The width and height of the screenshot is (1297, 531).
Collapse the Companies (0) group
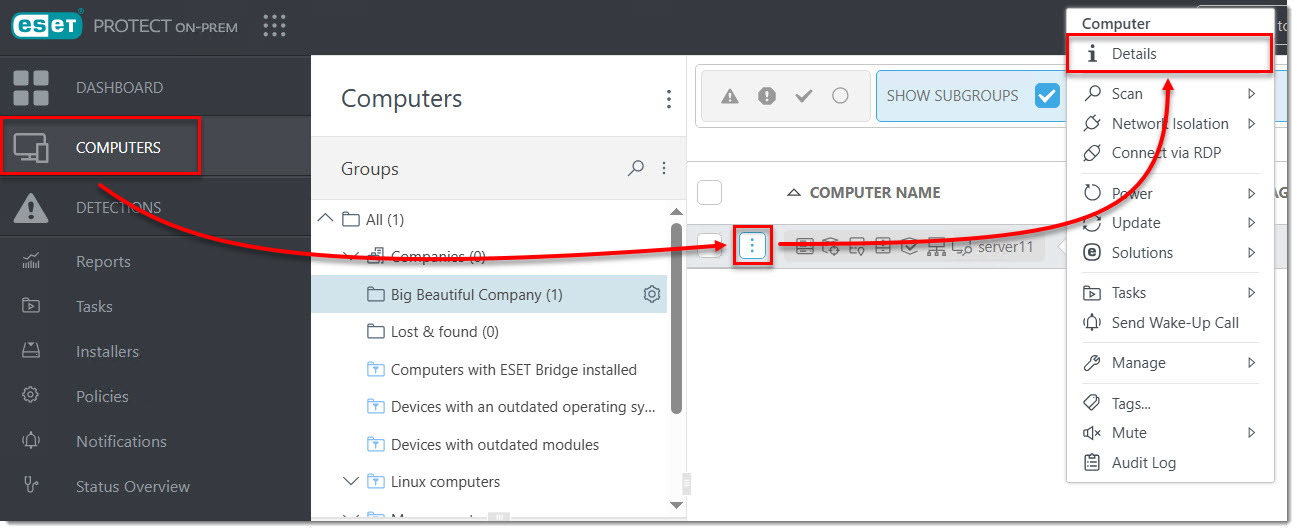tap(351, 256)
